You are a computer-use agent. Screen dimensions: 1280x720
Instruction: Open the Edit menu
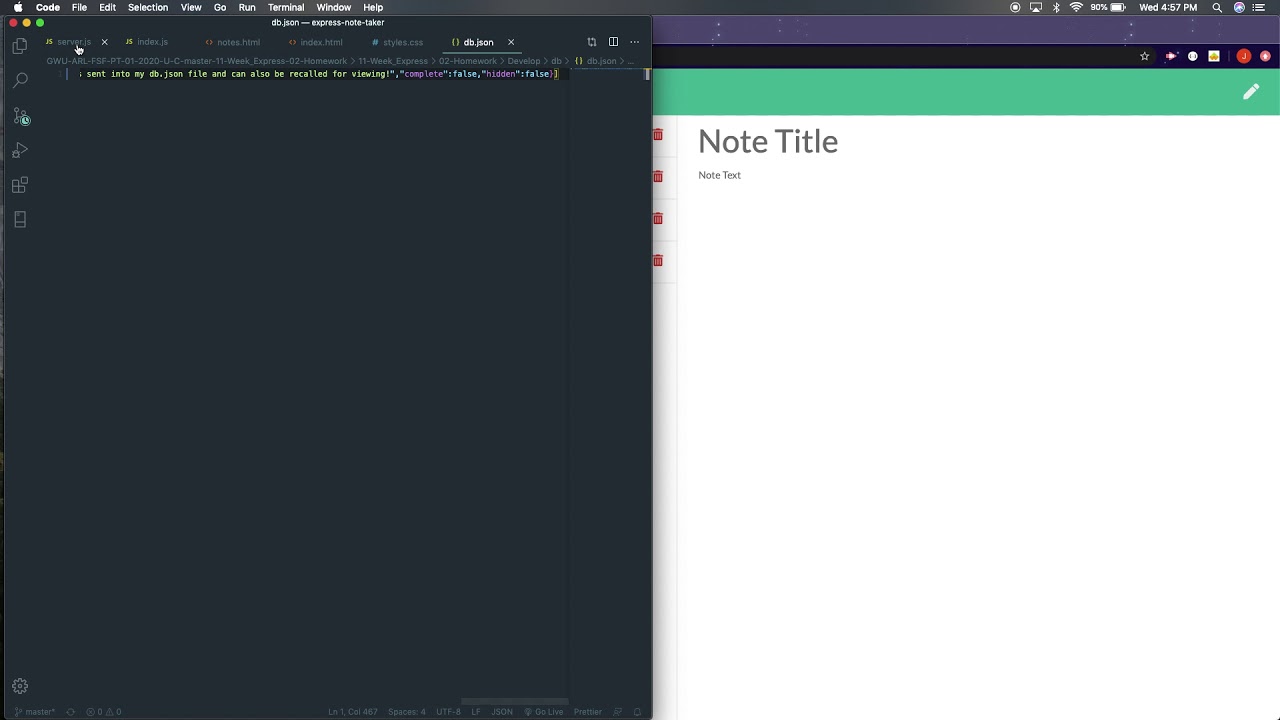107,7
